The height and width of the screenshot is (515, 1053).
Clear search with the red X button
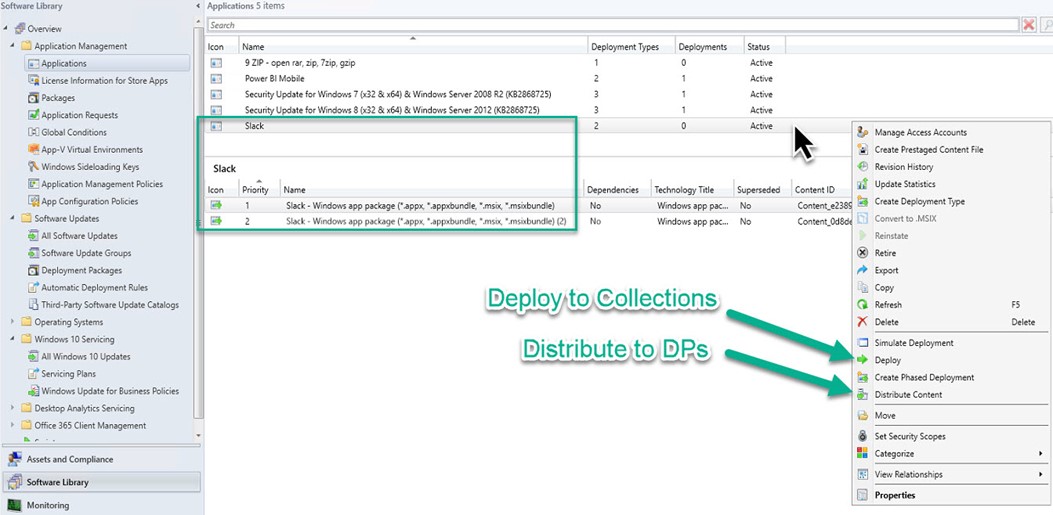(x=1028, y=25)
